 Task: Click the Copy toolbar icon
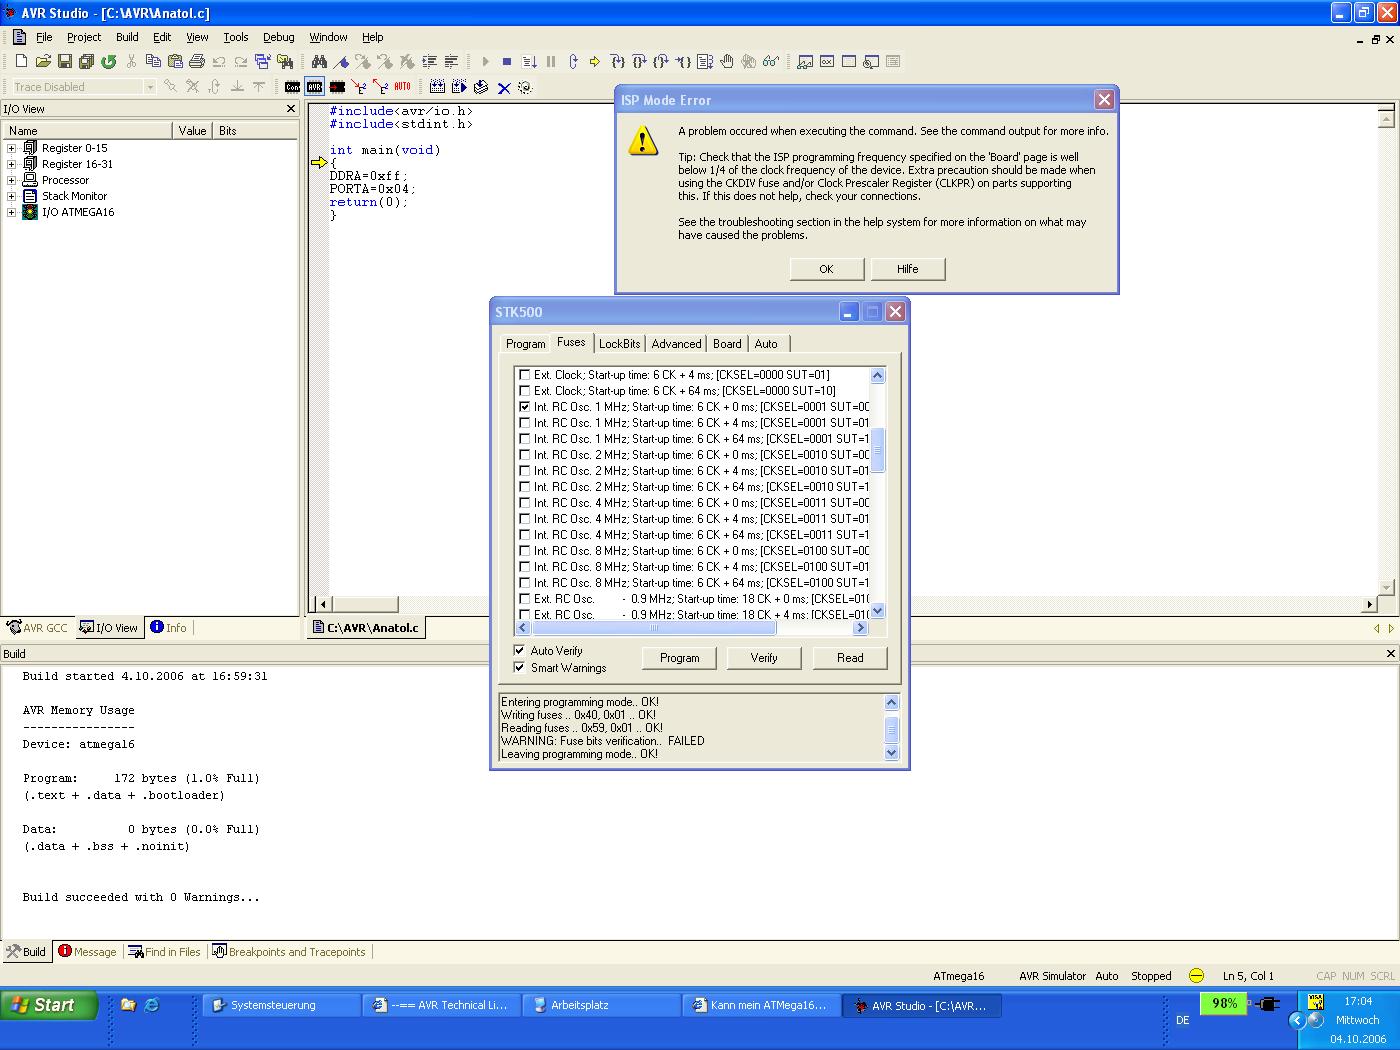click(153, 61)
